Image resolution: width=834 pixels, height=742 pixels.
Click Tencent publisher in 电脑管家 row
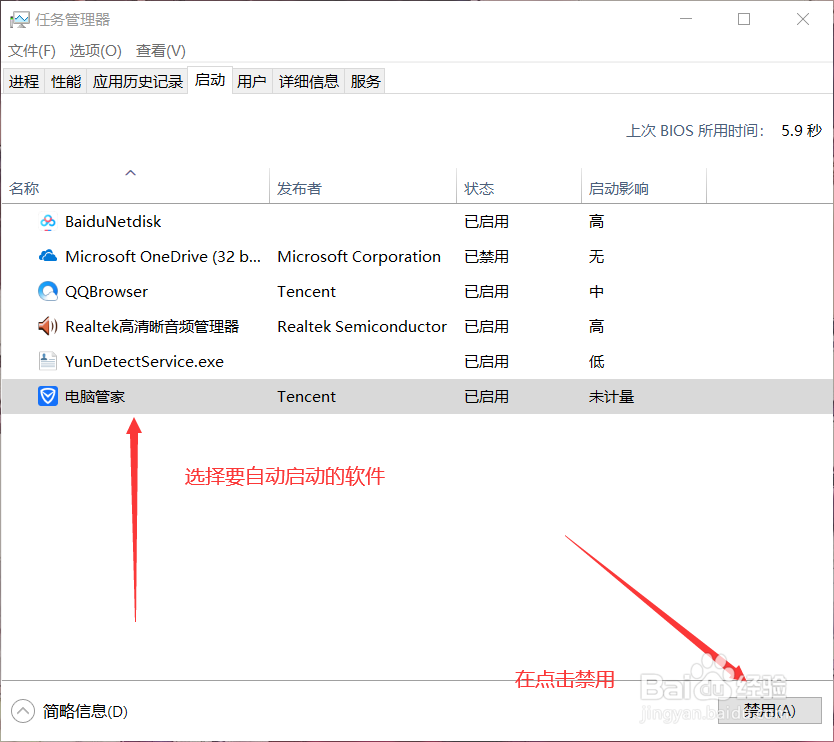(x=306, y=397)
